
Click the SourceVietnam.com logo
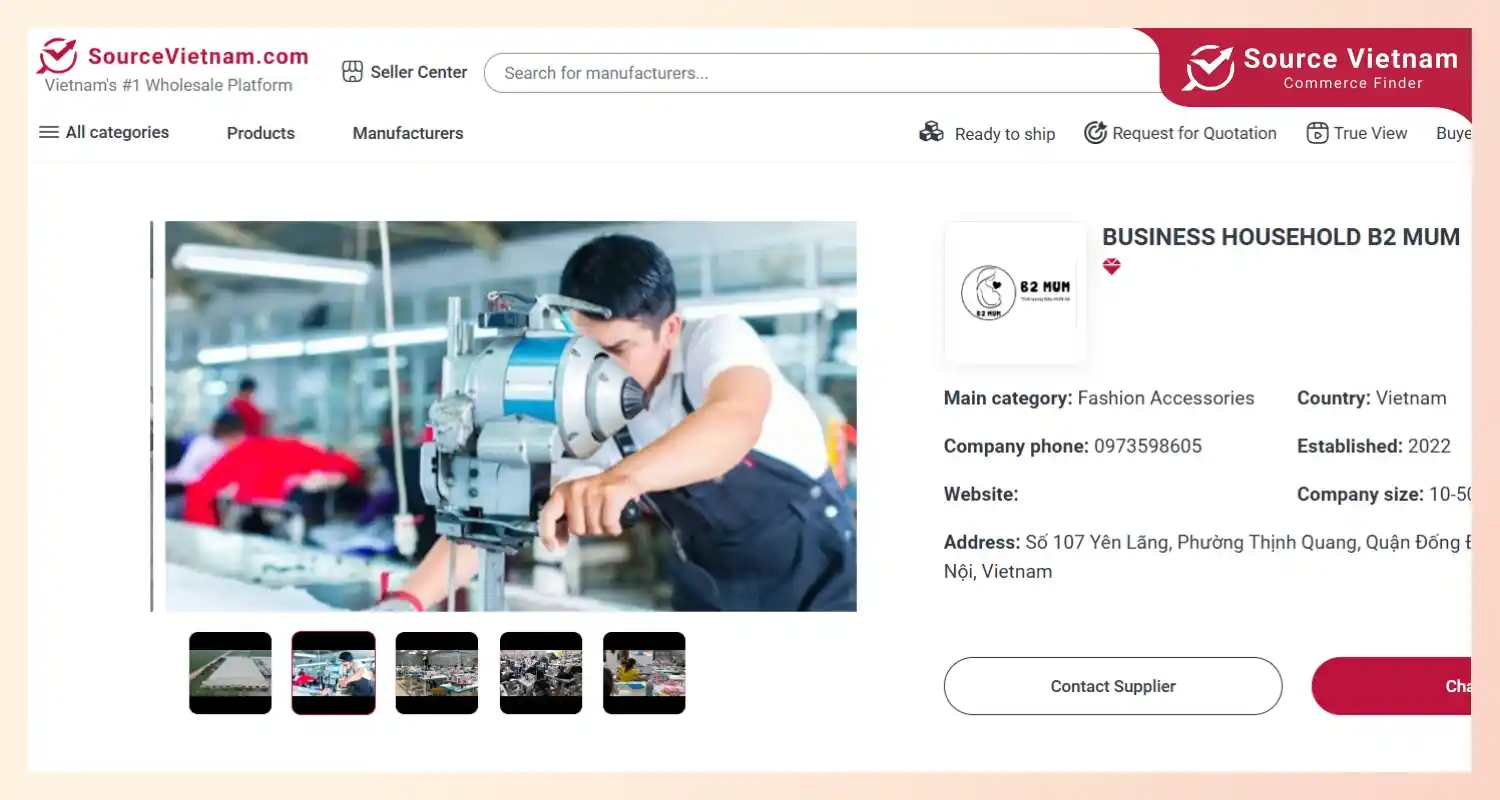(173, 57)
